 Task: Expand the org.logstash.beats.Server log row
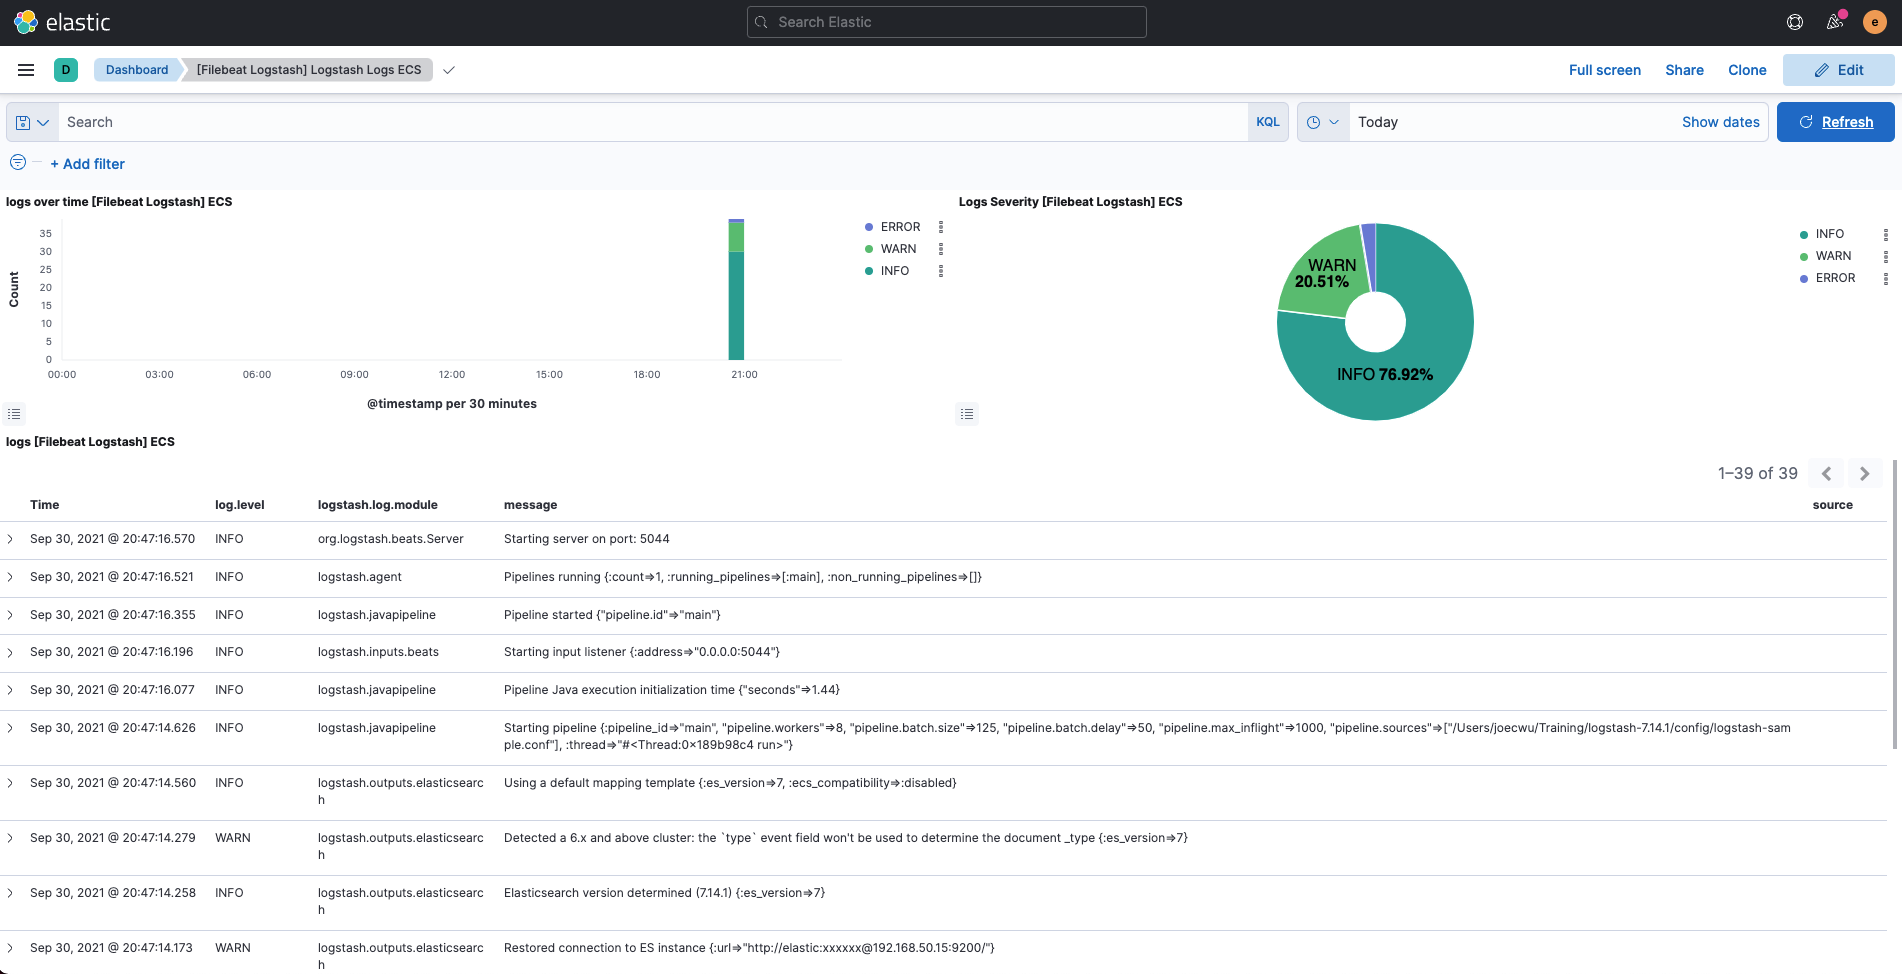(11, 539)
